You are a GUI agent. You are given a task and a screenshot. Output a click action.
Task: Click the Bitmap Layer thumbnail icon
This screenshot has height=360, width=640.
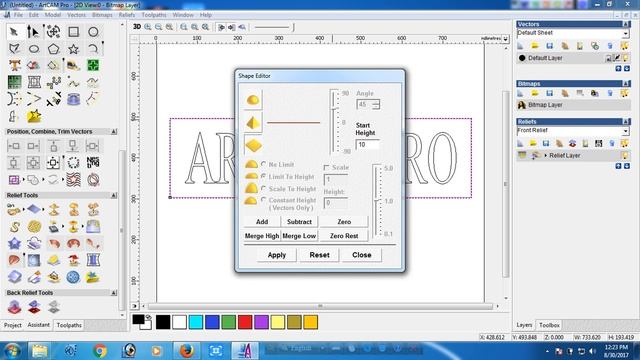522,105
